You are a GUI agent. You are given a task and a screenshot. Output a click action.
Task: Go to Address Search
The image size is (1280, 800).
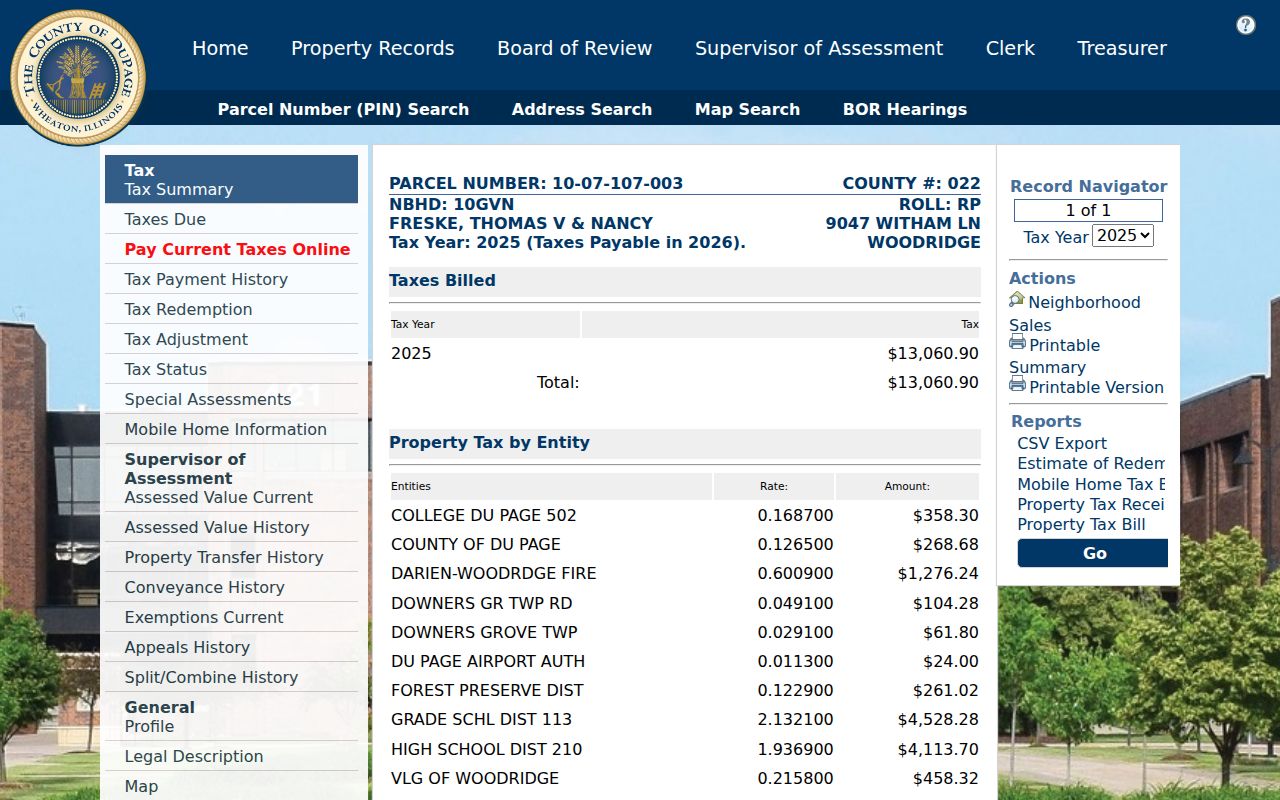click(x=582, y=109)
